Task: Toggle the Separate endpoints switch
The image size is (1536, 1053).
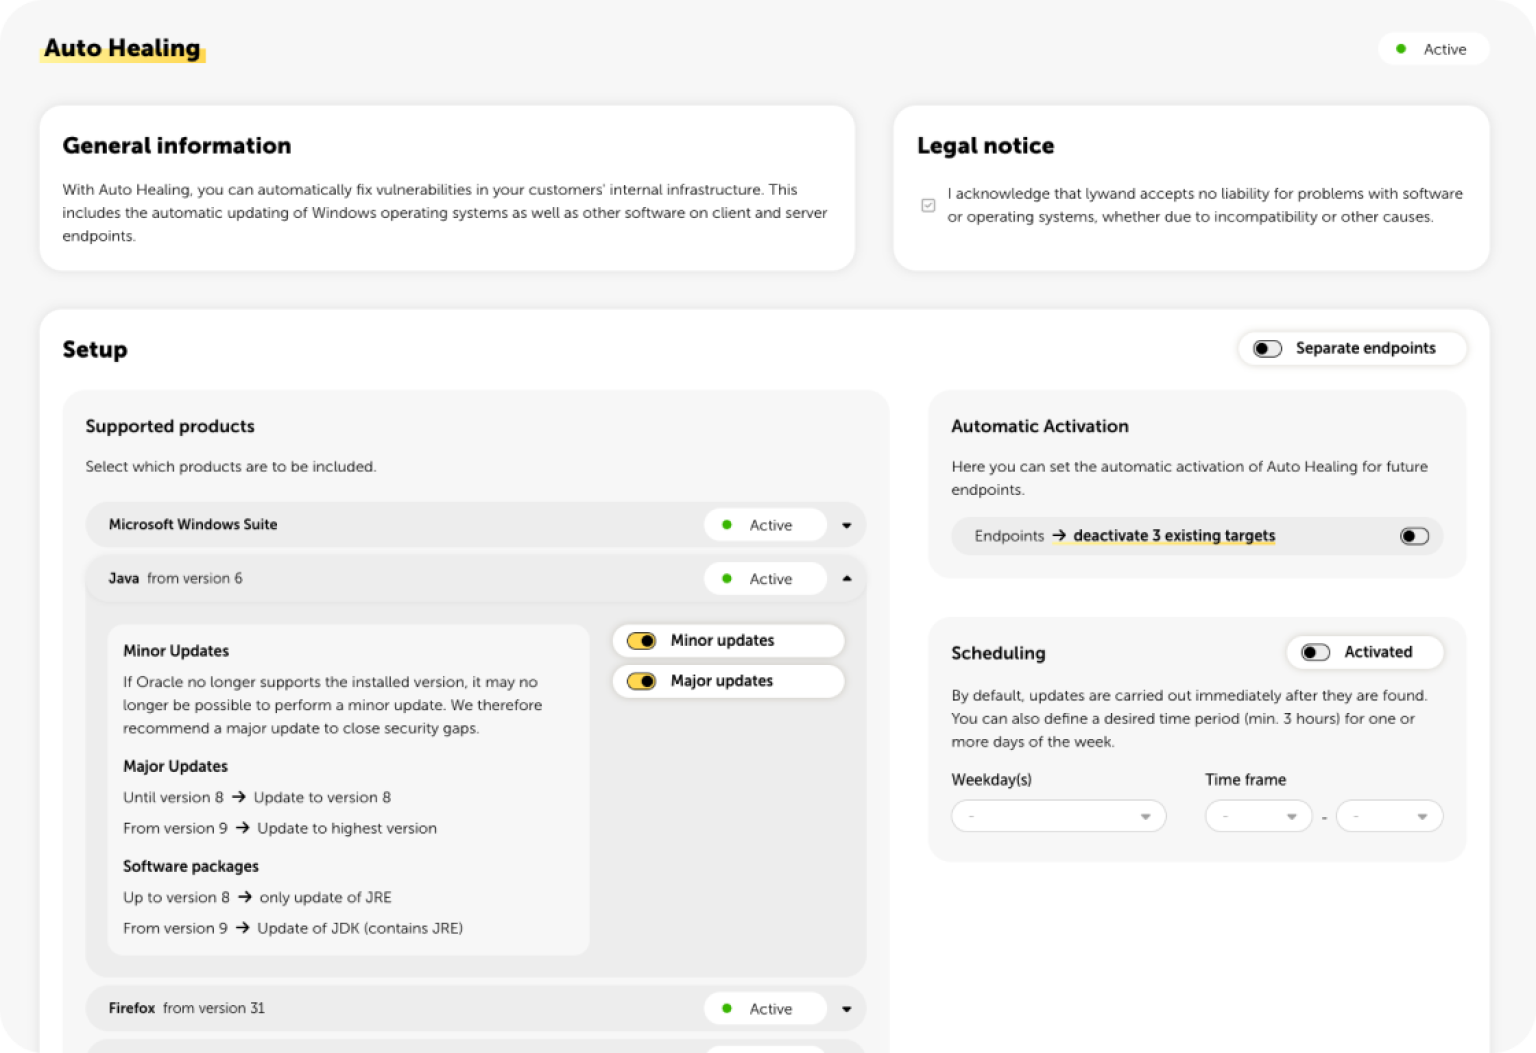Action: point(1267,349)
